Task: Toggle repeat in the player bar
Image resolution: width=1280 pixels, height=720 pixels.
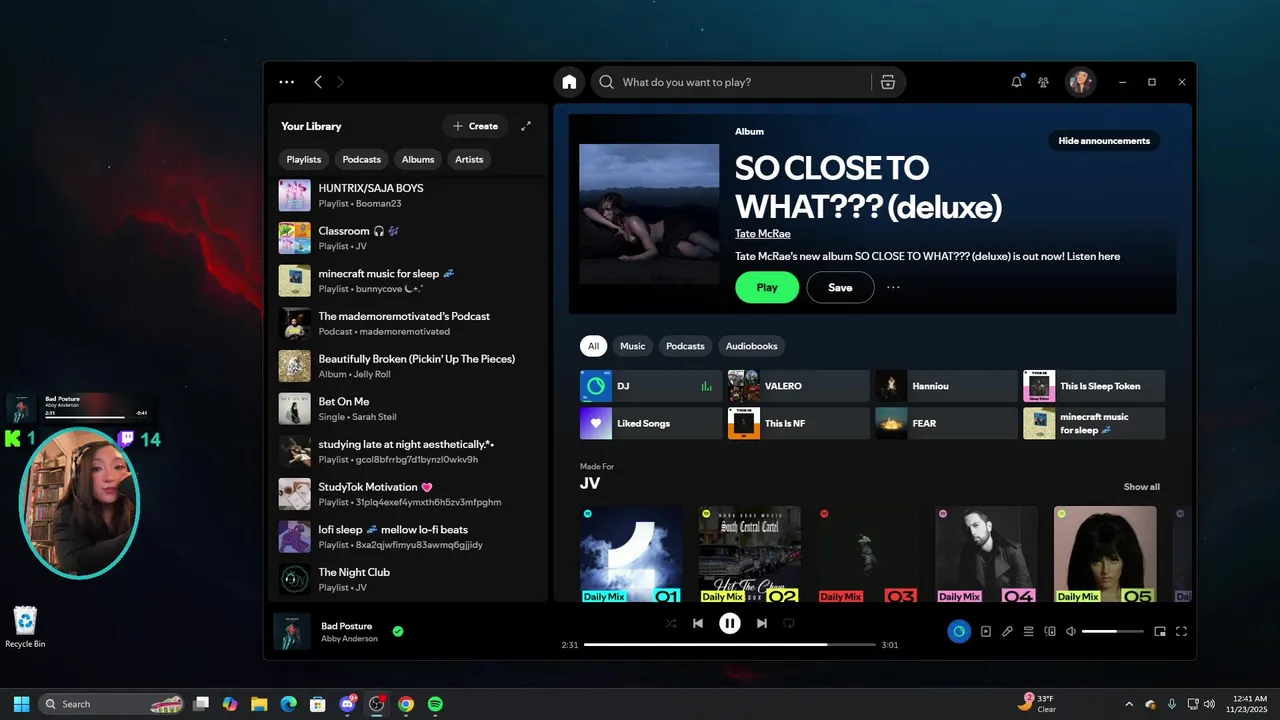Action: pos(788,623)
